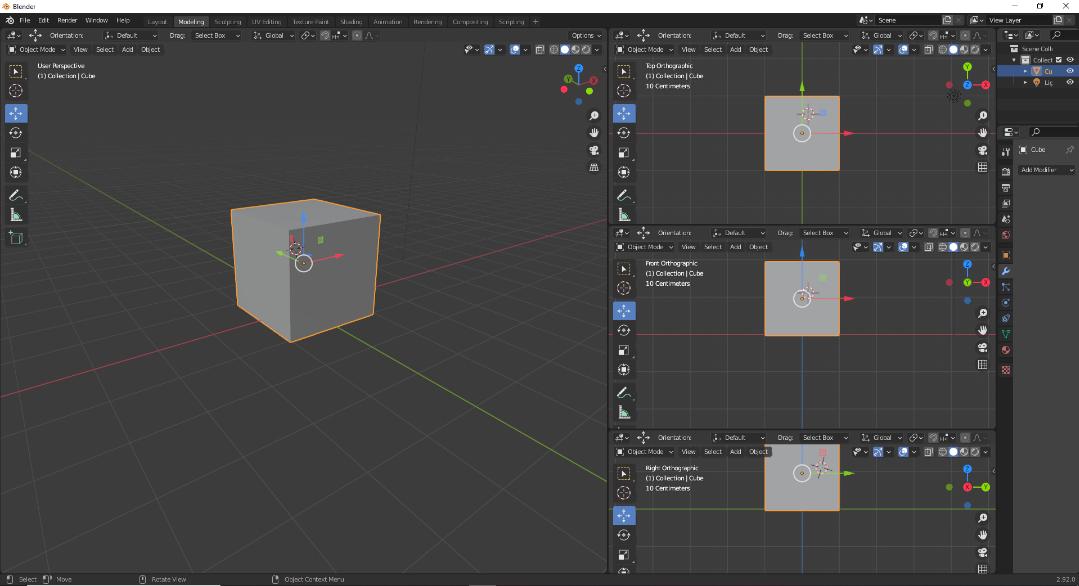Expand the Cube item in the outliner
The height and width of the screenshot is (586, 1079).
(1025, 71)
